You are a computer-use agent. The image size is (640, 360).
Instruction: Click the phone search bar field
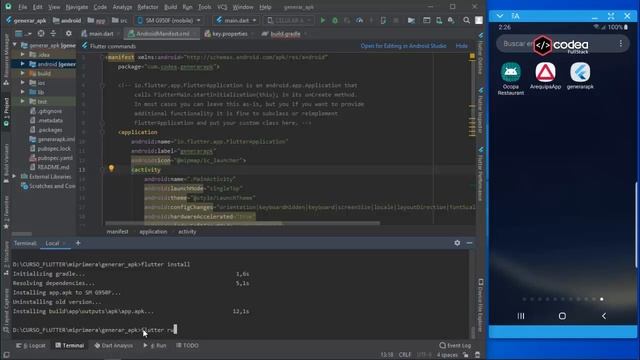coord(562,44)
